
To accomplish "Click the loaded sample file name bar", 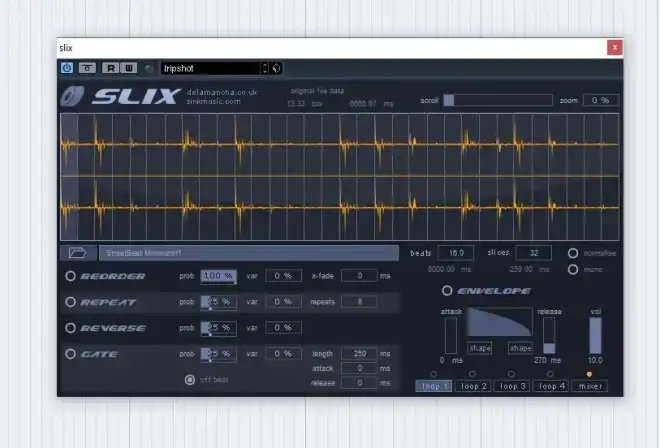I will click(x=249, y=253).
